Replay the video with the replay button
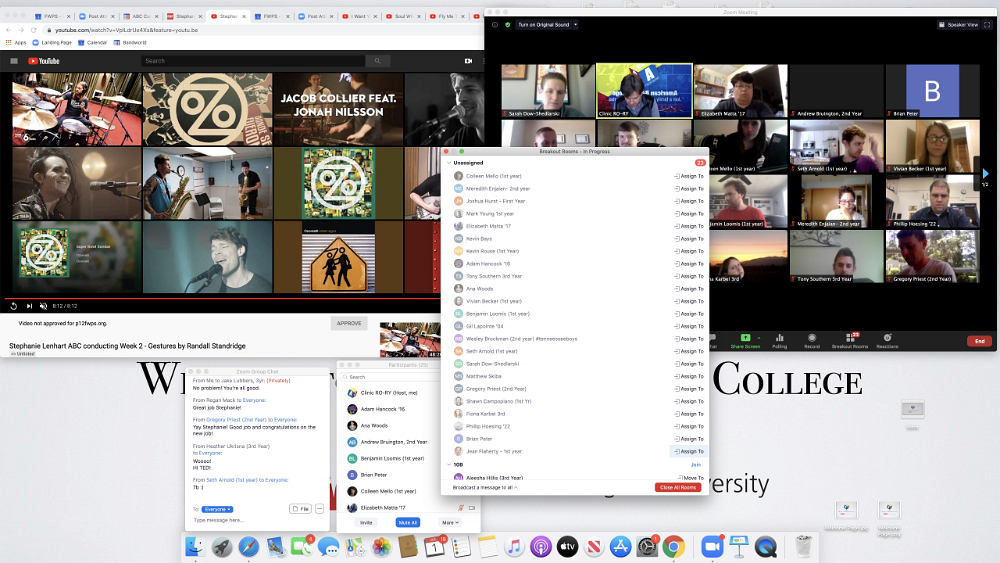 [13, 306]
